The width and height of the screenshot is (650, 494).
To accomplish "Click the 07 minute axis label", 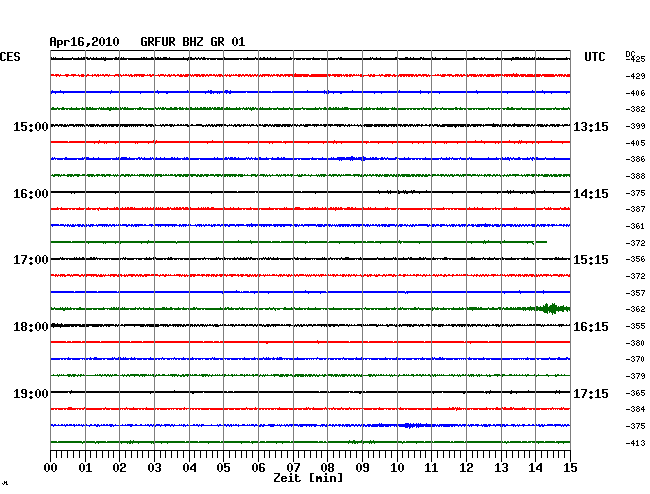I will click(293, 468).
